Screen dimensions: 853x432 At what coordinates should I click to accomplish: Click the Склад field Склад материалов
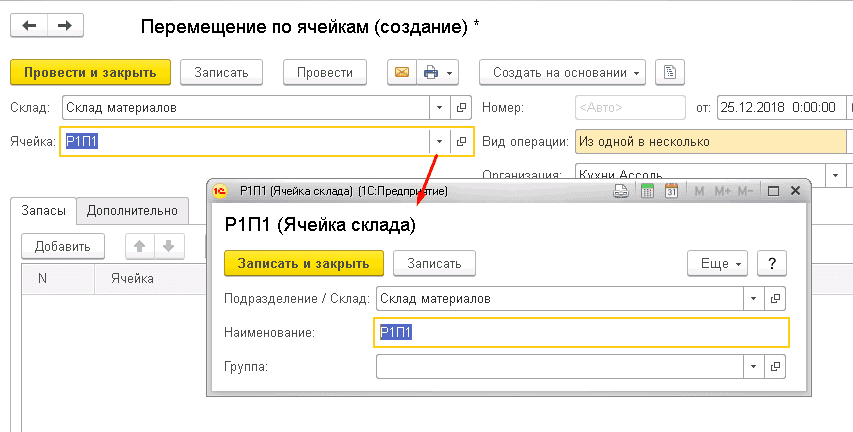click(x=246, y=108)
